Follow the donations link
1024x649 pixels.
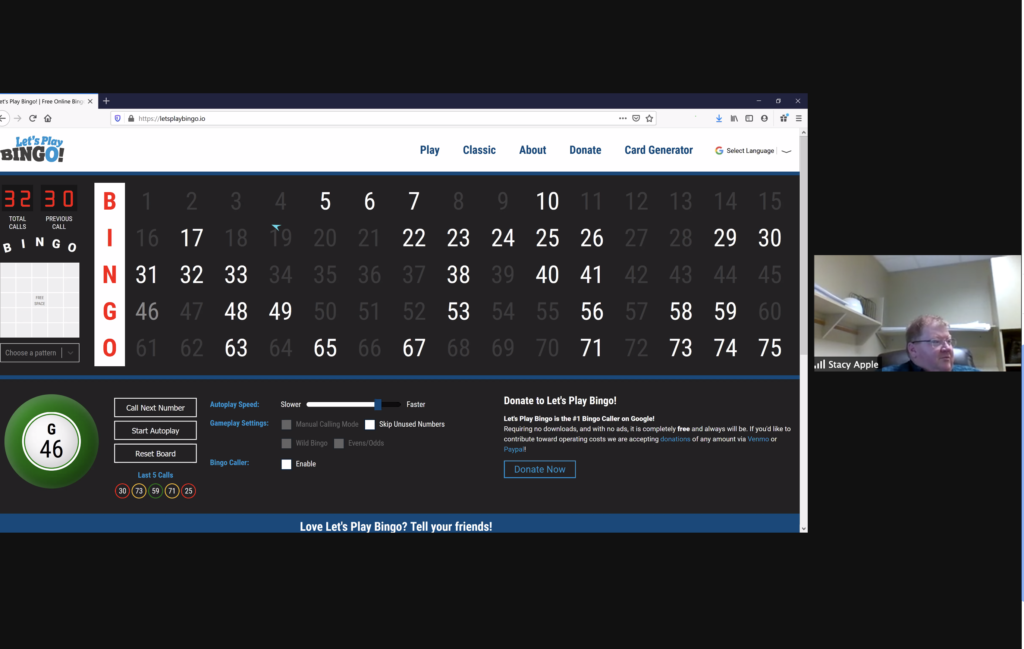tap(675, 439)
